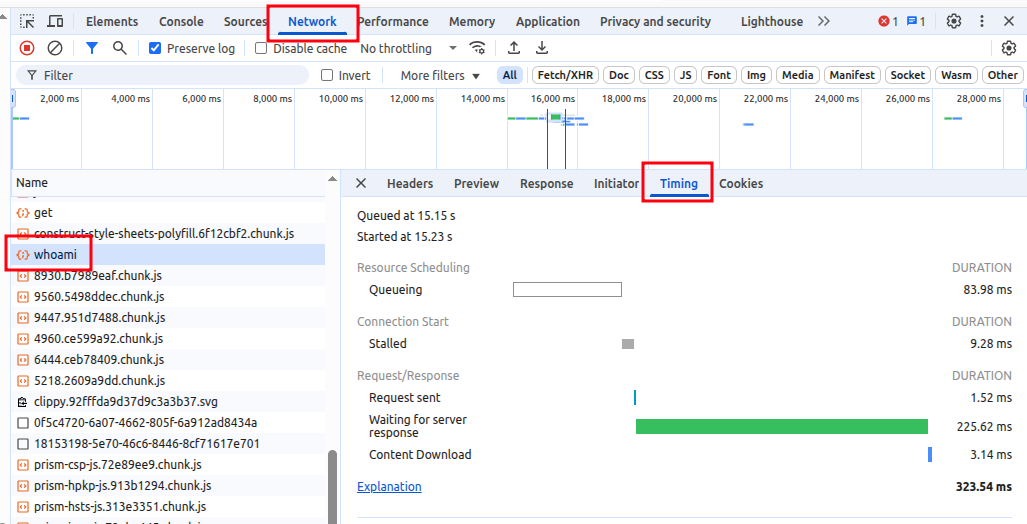Enable the Disable cache checkbox
The height and width of the screenshot is (524, 1027).
pos(261,48)
